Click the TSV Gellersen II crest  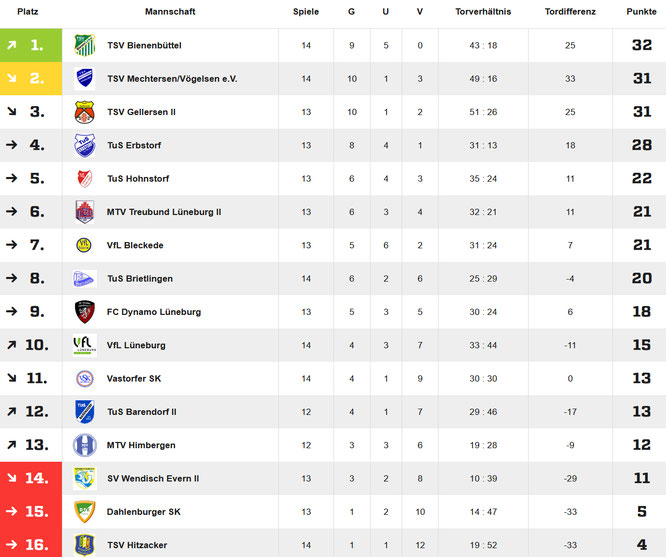pyautogui.click(x=84, y=112)
